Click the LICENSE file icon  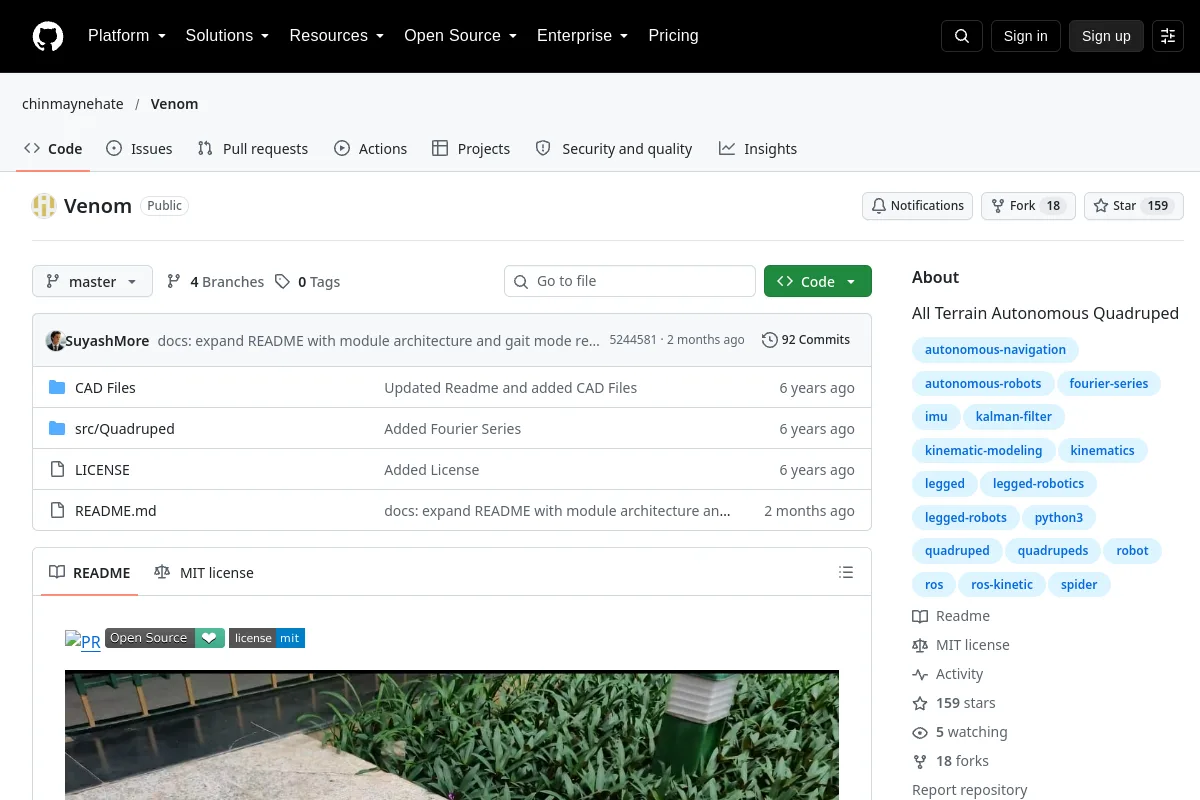click(x=57, y=470)
